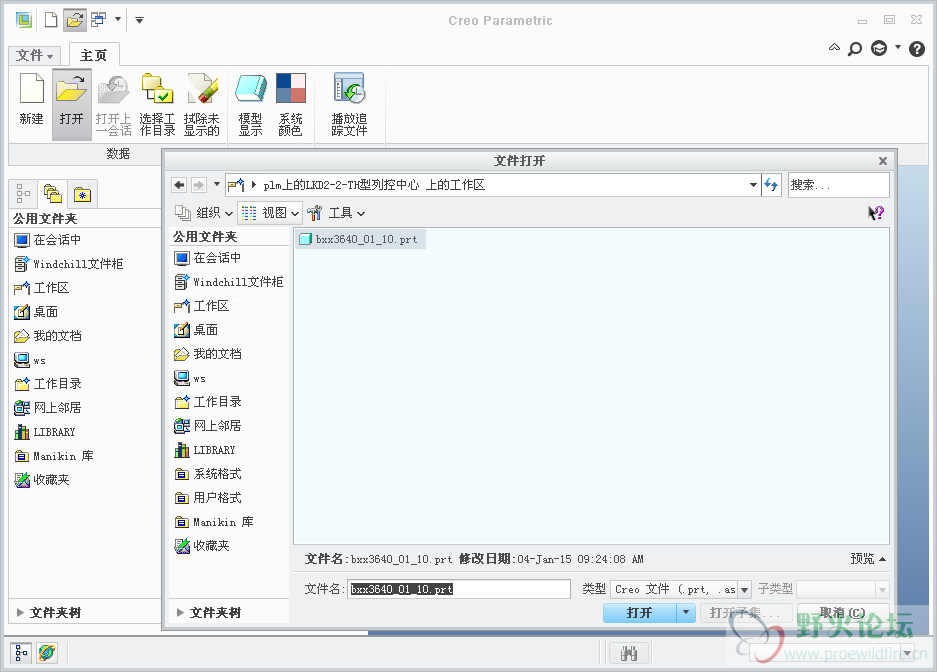Click open folder icon in quick access toolbar
This screenshot has width=937, height=672.
[75, 20]
